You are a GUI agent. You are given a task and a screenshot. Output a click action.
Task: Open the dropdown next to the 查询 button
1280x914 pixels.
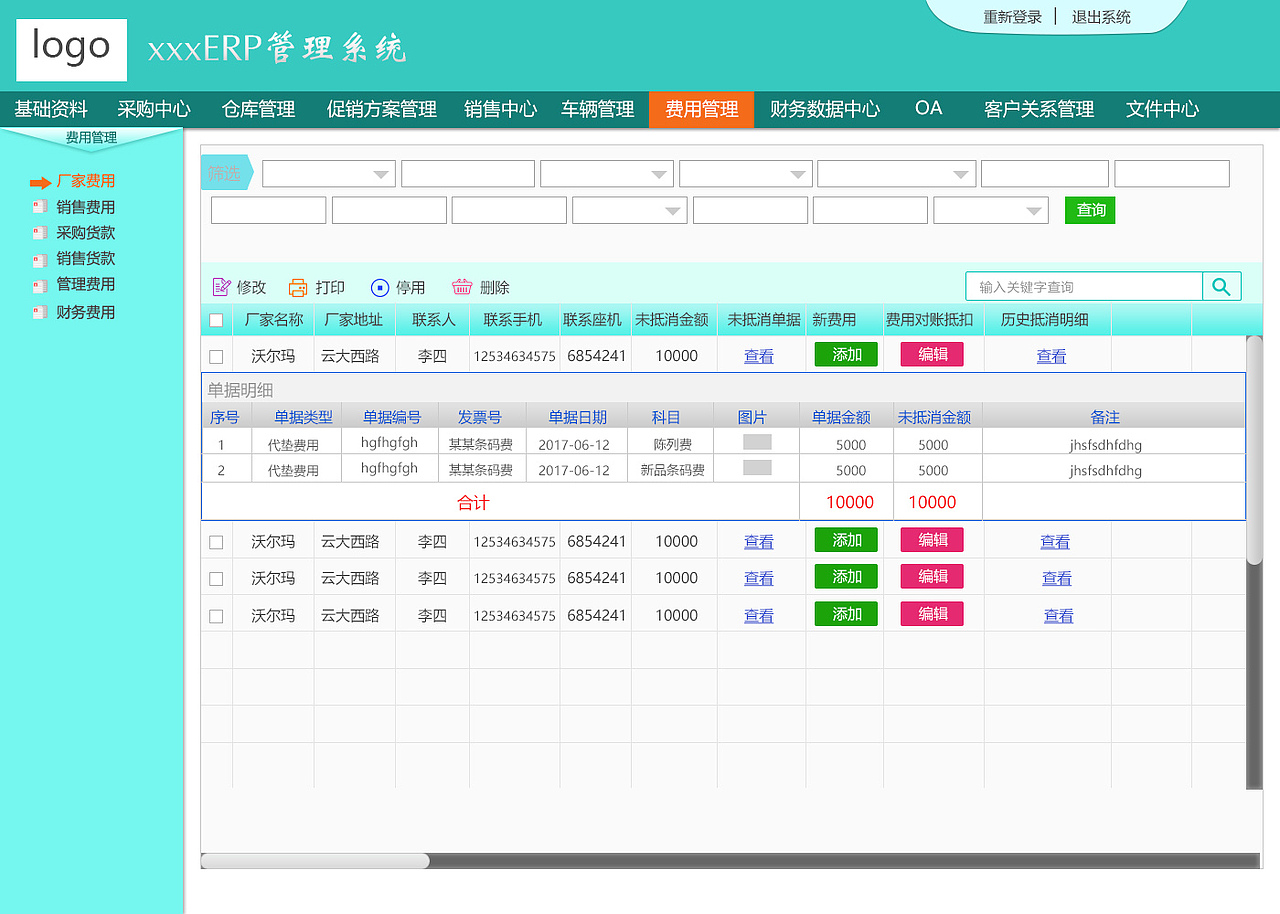(x=990, y=210)
